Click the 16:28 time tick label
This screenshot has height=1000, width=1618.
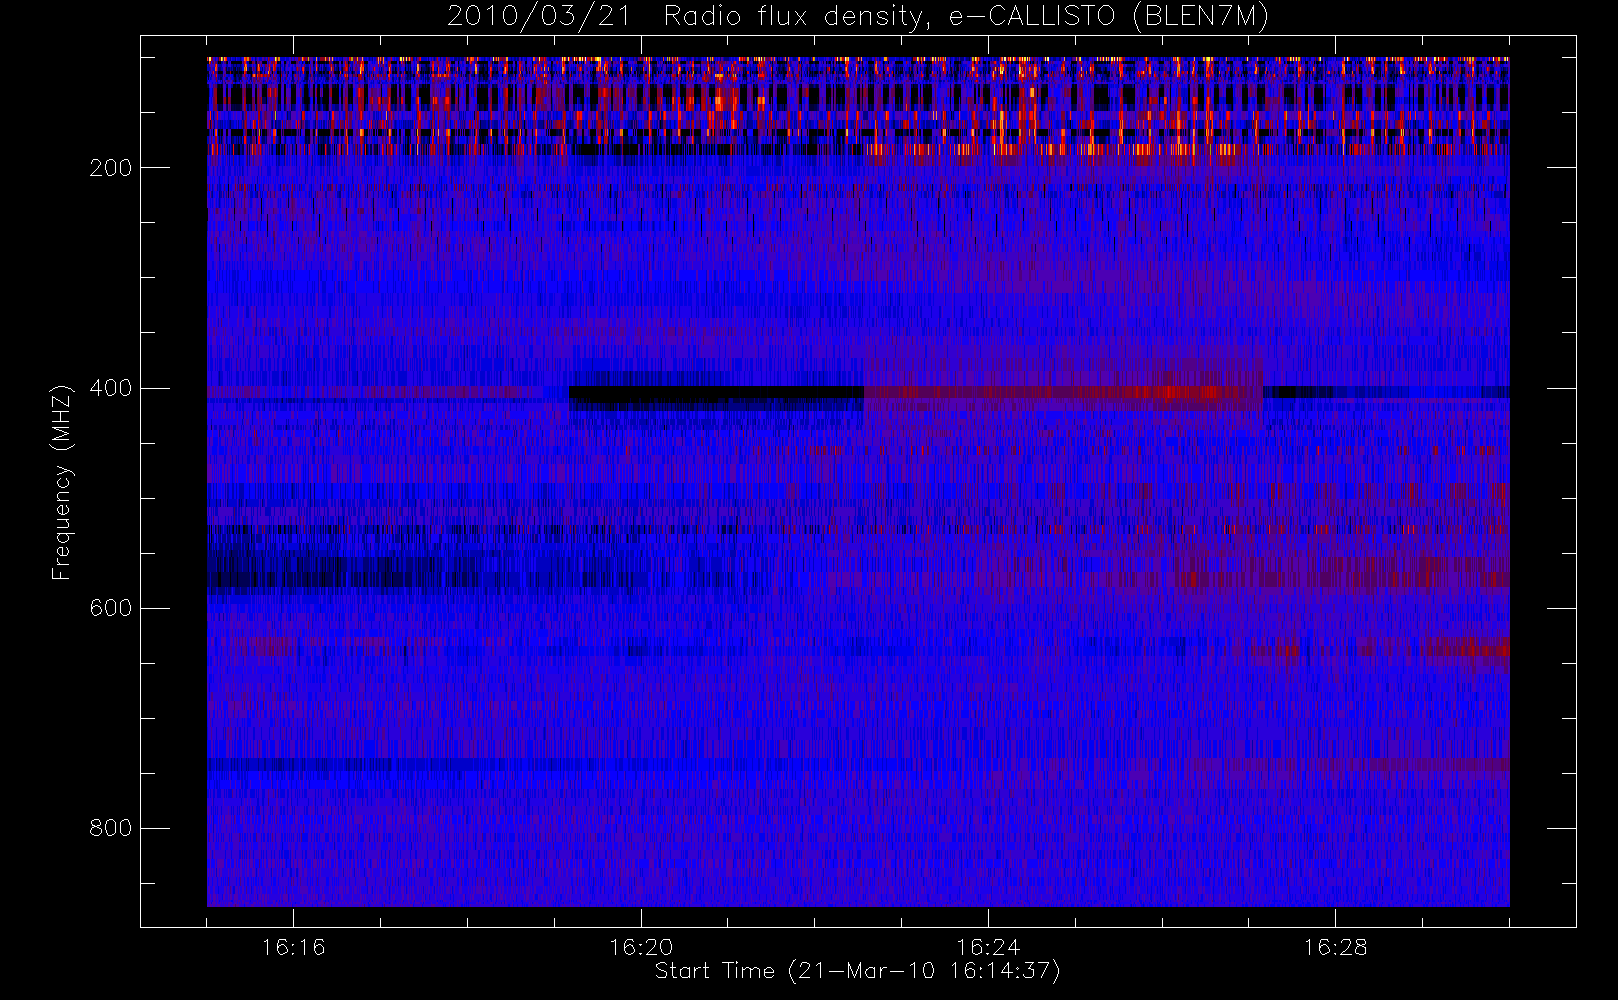click(1334, 947)
